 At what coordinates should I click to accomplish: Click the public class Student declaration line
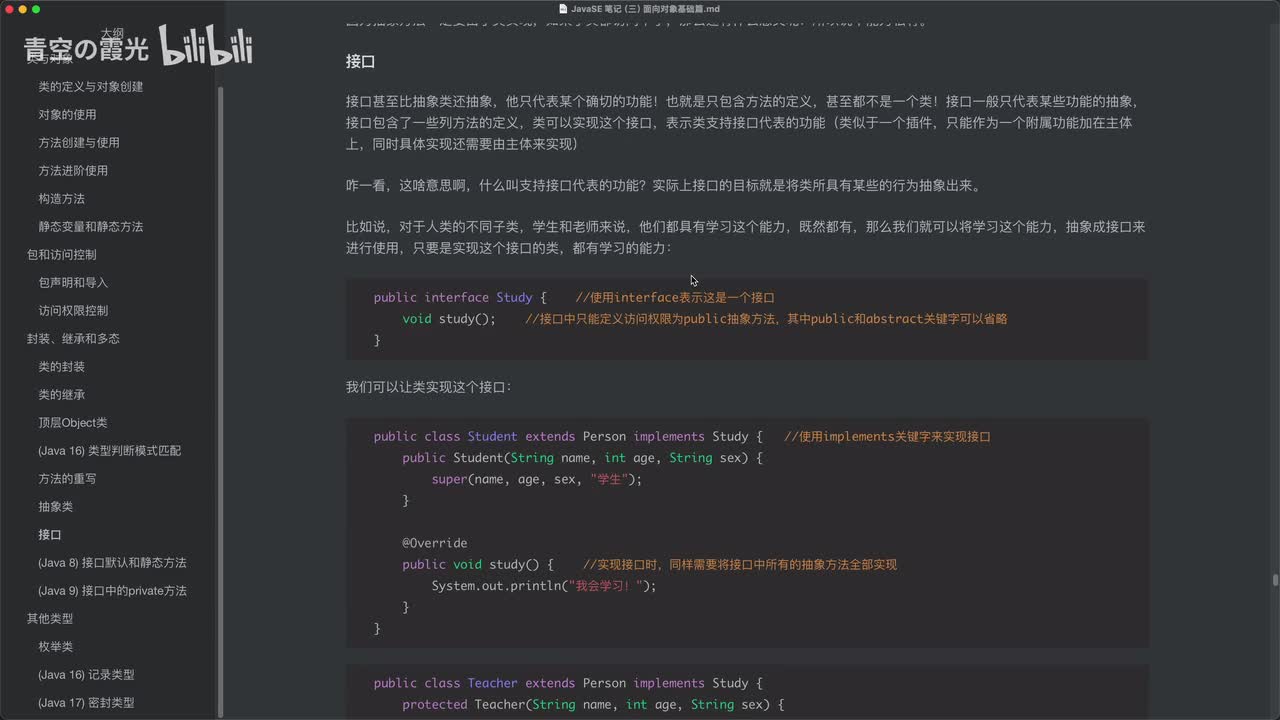point(568,436)
